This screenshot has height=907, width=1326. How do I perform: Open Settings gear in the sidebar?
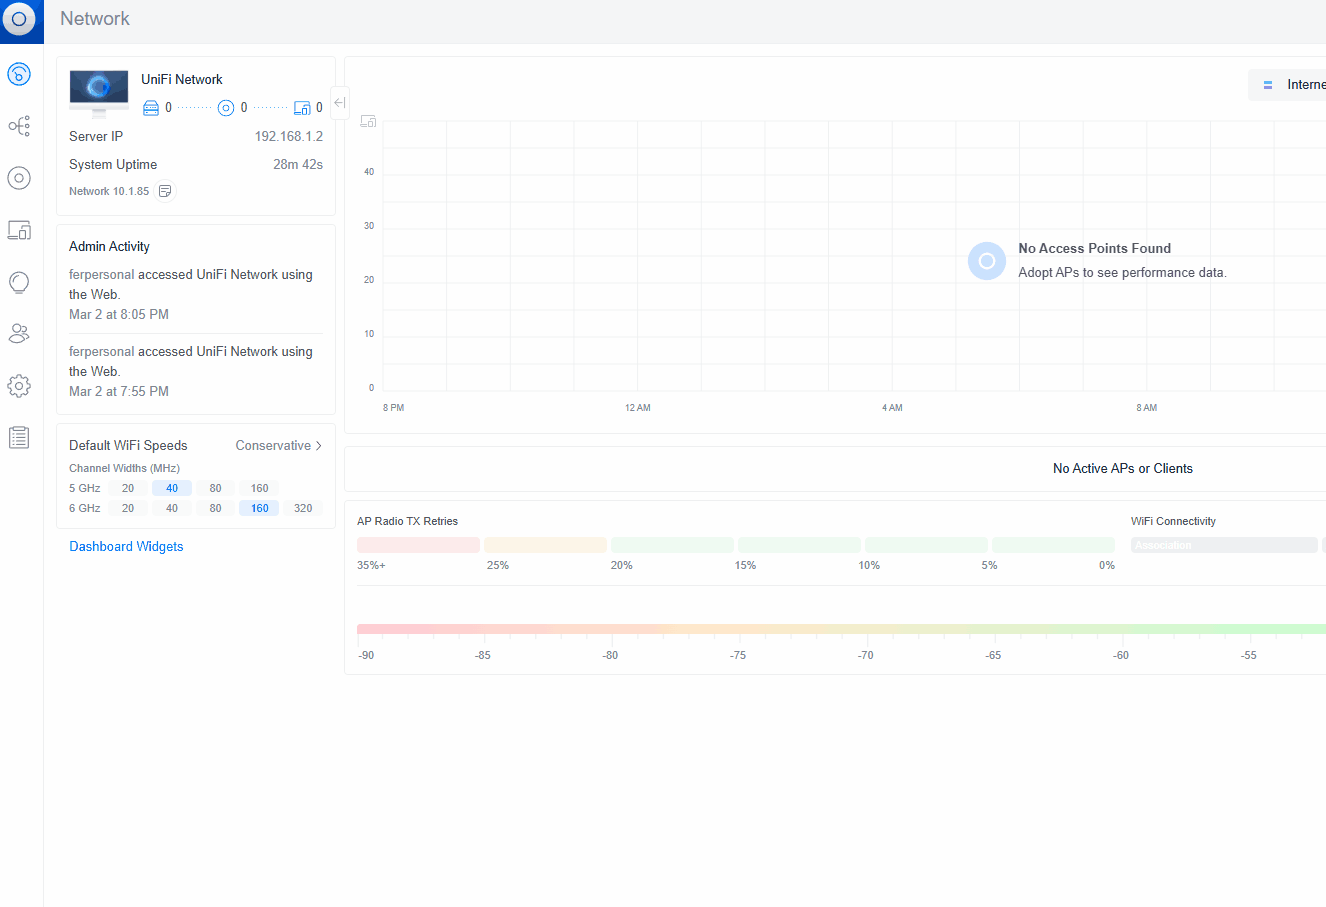click(19, 386)
